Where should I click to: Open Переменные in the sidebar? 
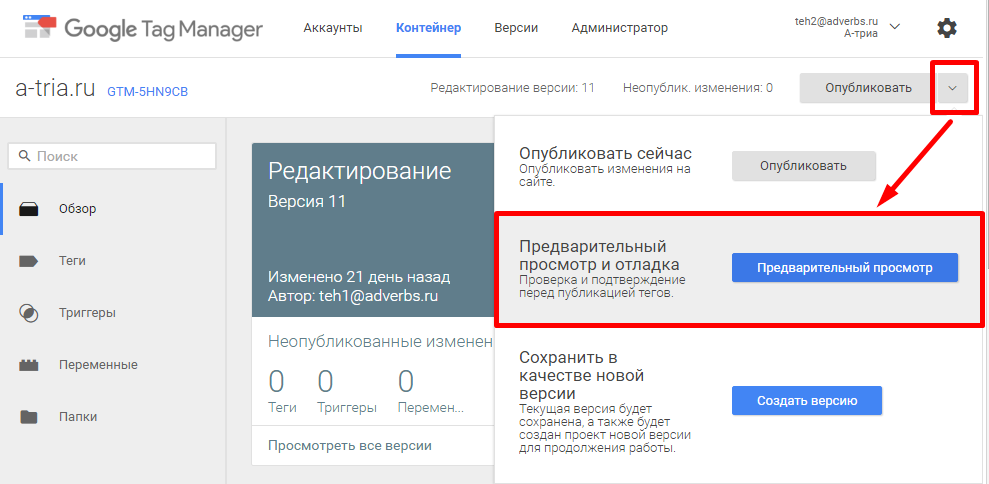(x=98, y=365)
